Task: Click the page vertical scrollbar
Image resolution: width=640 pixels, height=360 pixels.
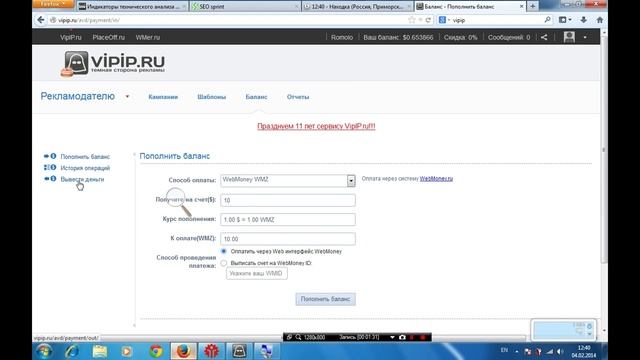Action: click(604, 149)
